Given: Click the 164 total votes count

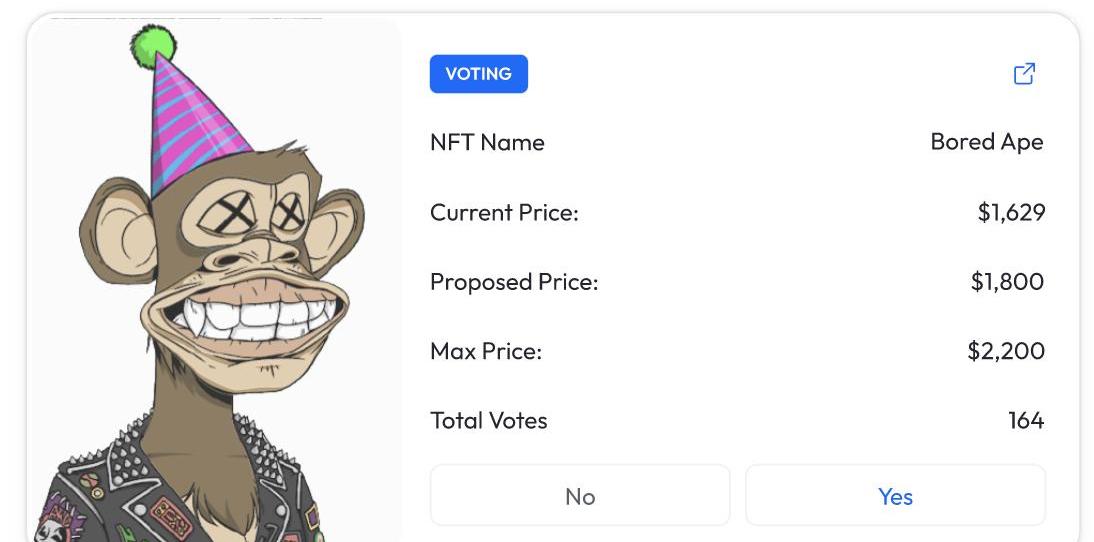Looking at the screenshot, I should (1026, 421).
